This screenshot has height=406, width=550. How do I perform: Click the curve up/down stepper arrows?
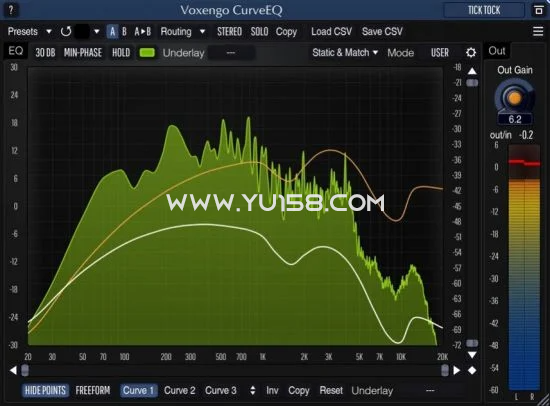(x=253, y=391)
